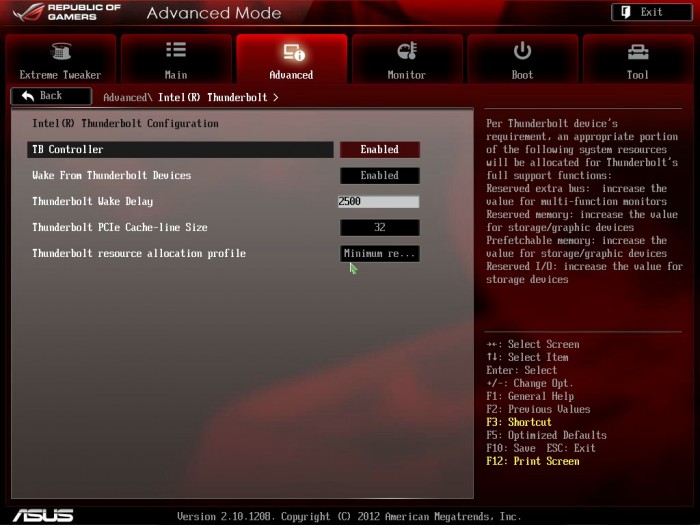Open the resource allocation profile dropdown

click(x=379, y=254)
